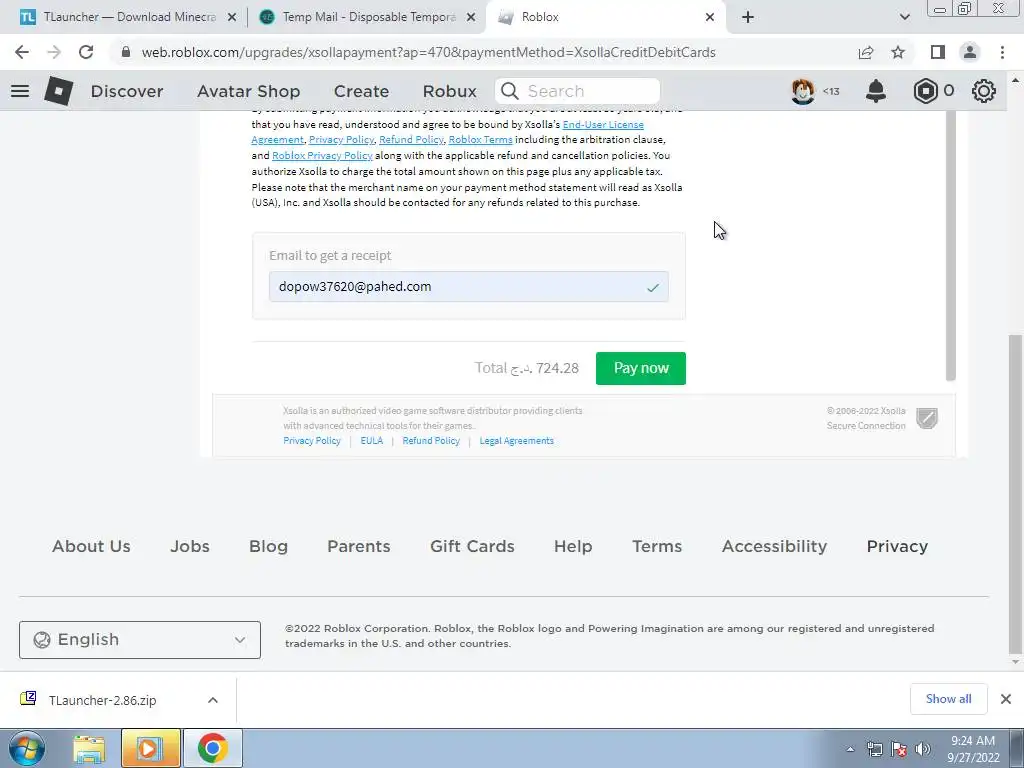Reload the page
This screenshot has width=1024, height=768.
pos(86,52)
